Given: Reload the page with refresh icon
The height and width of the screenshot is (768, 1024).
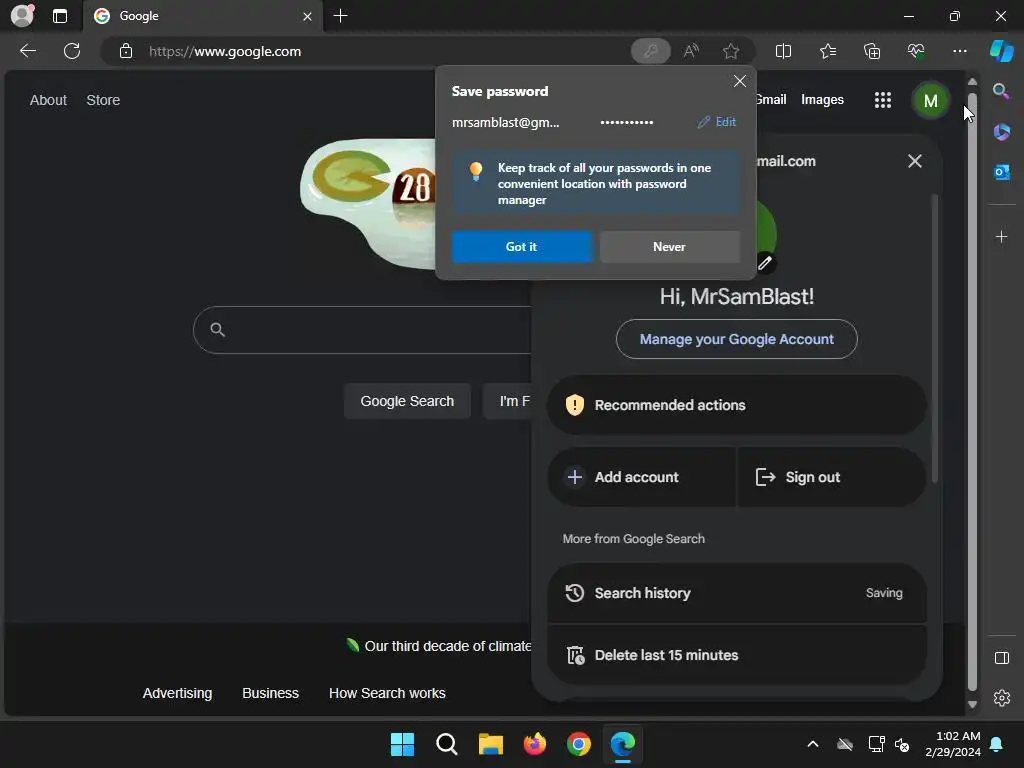Looking at the screenshot, I should click(x=72, y=51).
